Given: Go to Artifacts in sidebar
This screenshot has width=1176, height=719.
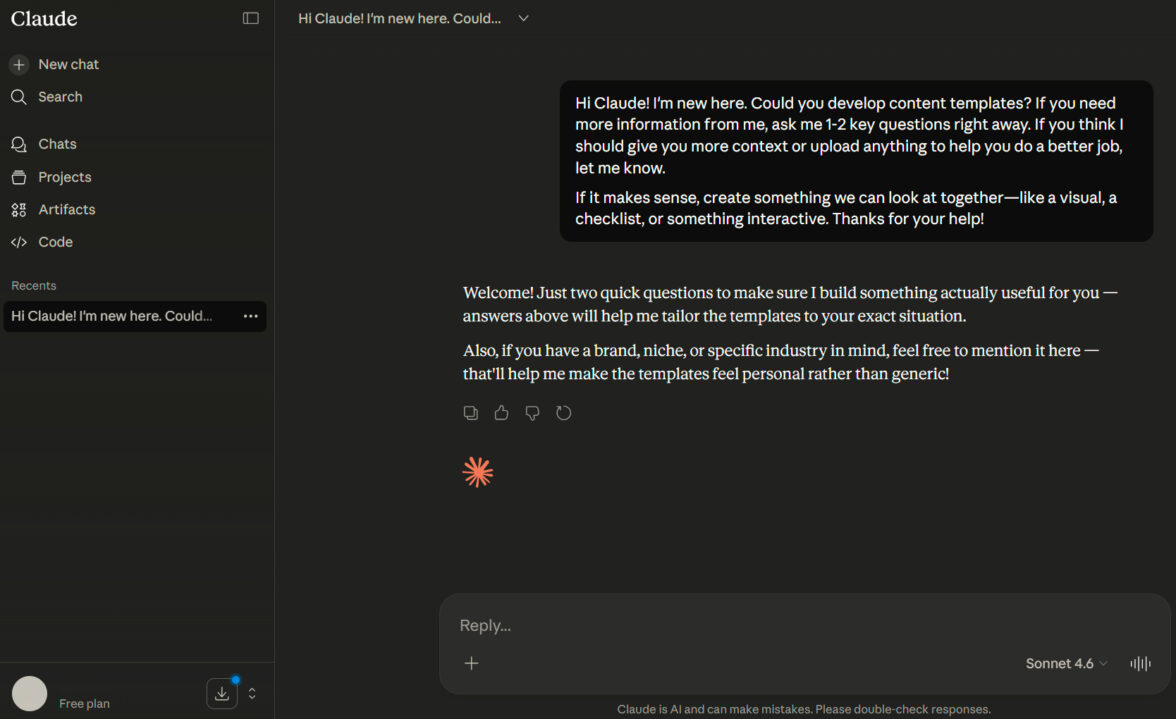Looking at the screenshot, I should point(66,209).
